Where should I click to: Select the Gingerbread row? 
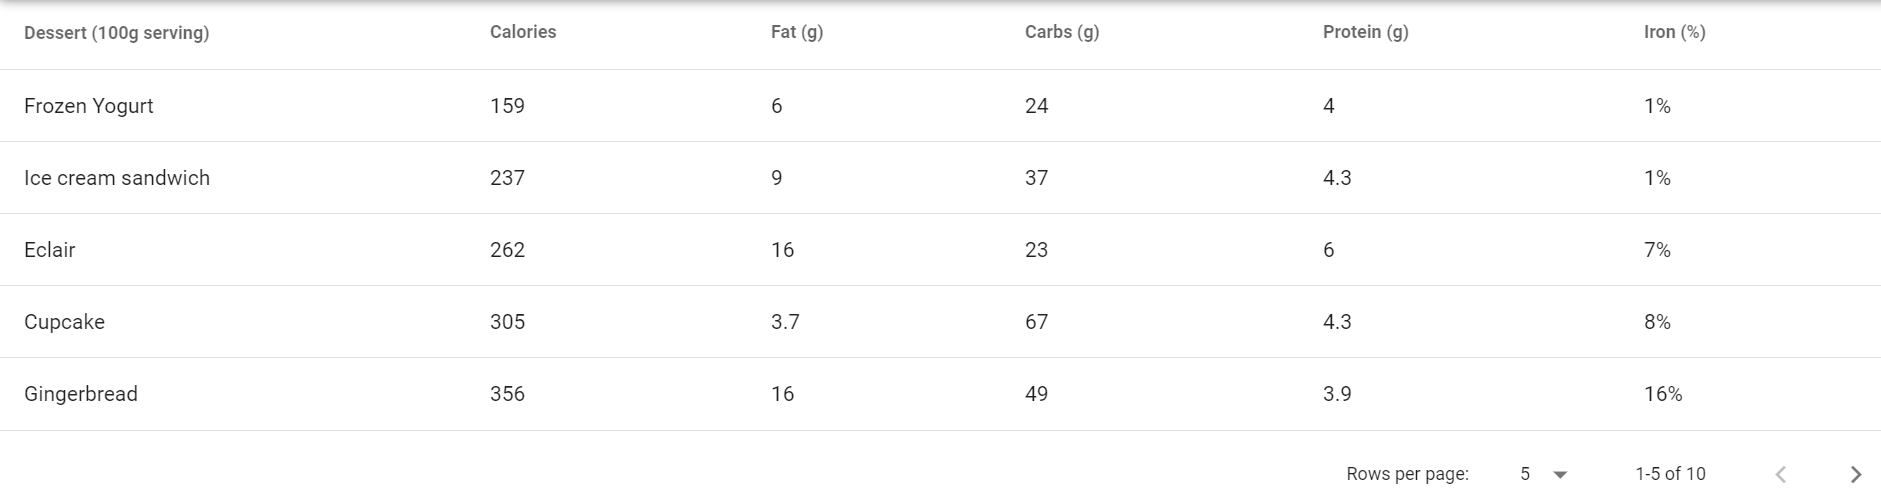coord(940,394)
